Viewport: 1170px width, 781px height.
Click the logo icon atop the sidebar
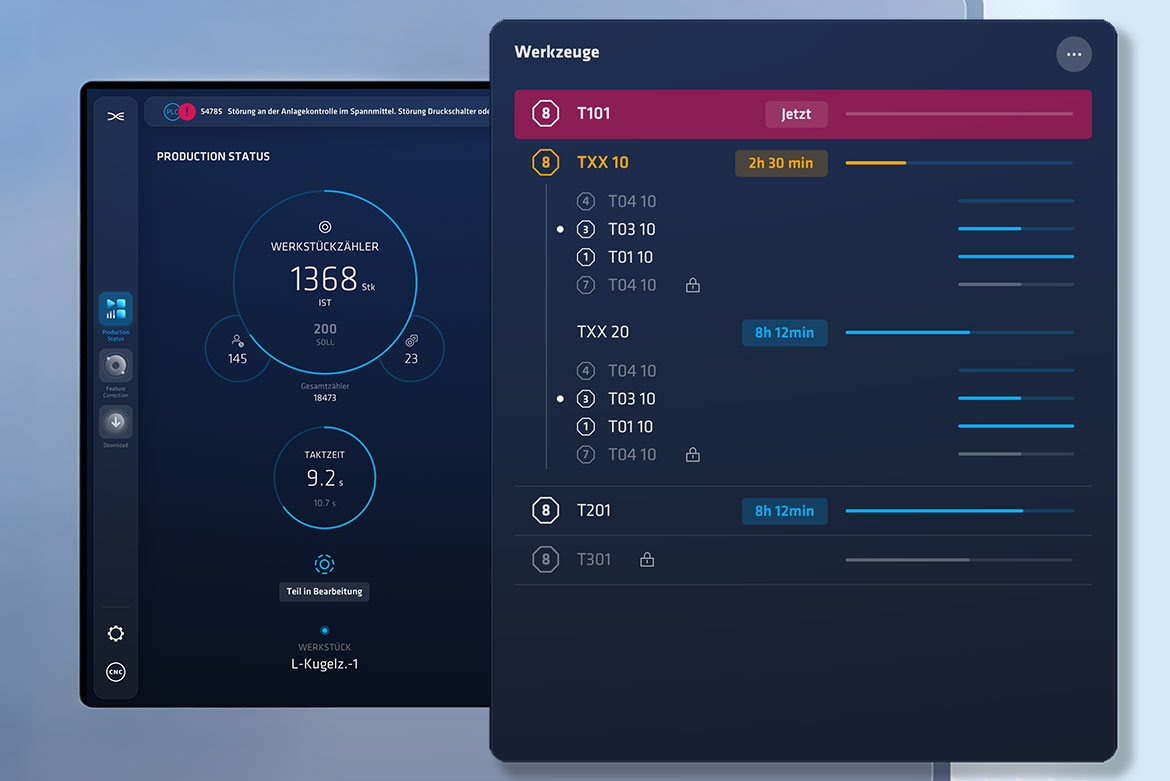pyautogui.click(x=116, y=116)
